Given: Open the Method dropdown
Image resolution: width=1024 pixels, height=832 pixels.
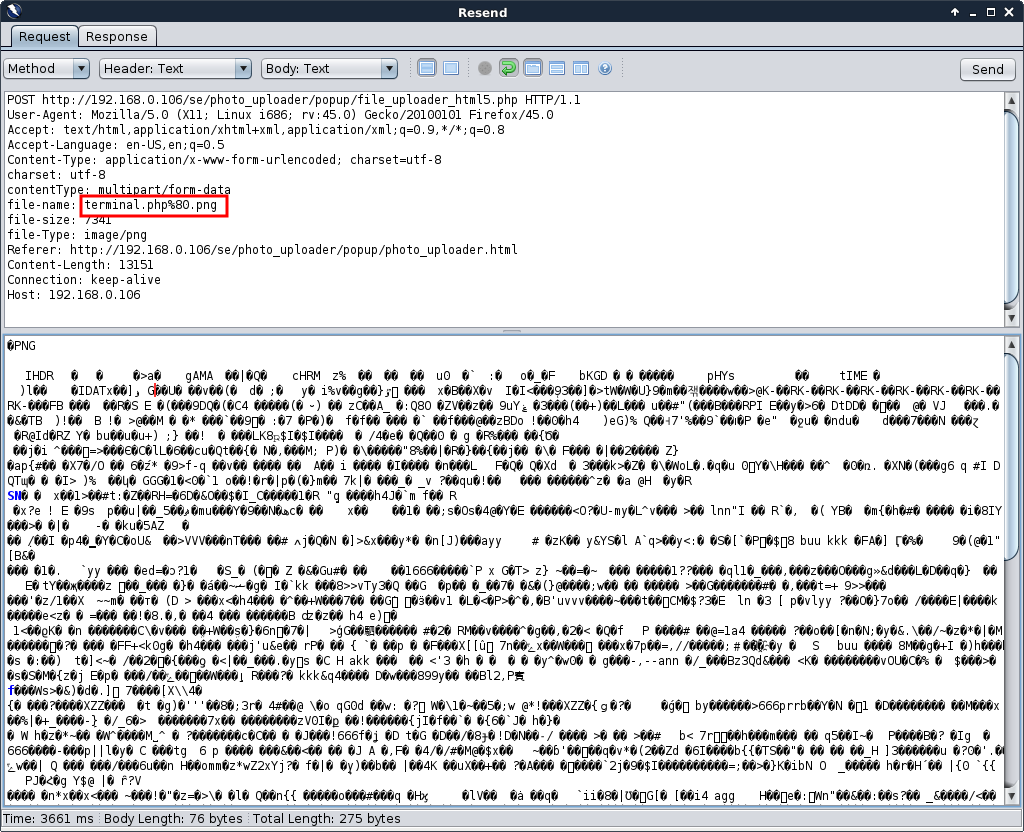Looking at the screenshot, I should tap(46, 69).
